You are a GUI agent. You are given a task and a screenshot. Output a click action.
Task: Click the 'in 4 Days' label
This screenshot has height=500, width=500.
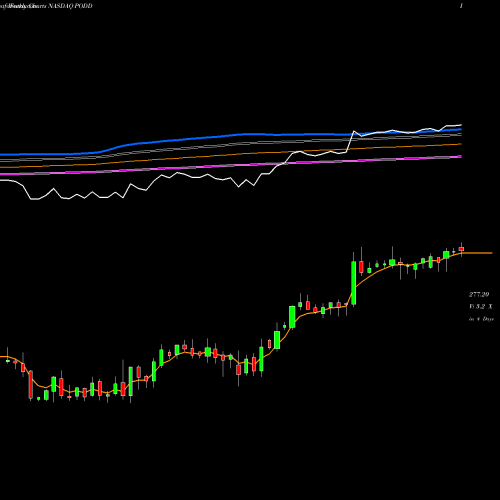coord(481,319)
